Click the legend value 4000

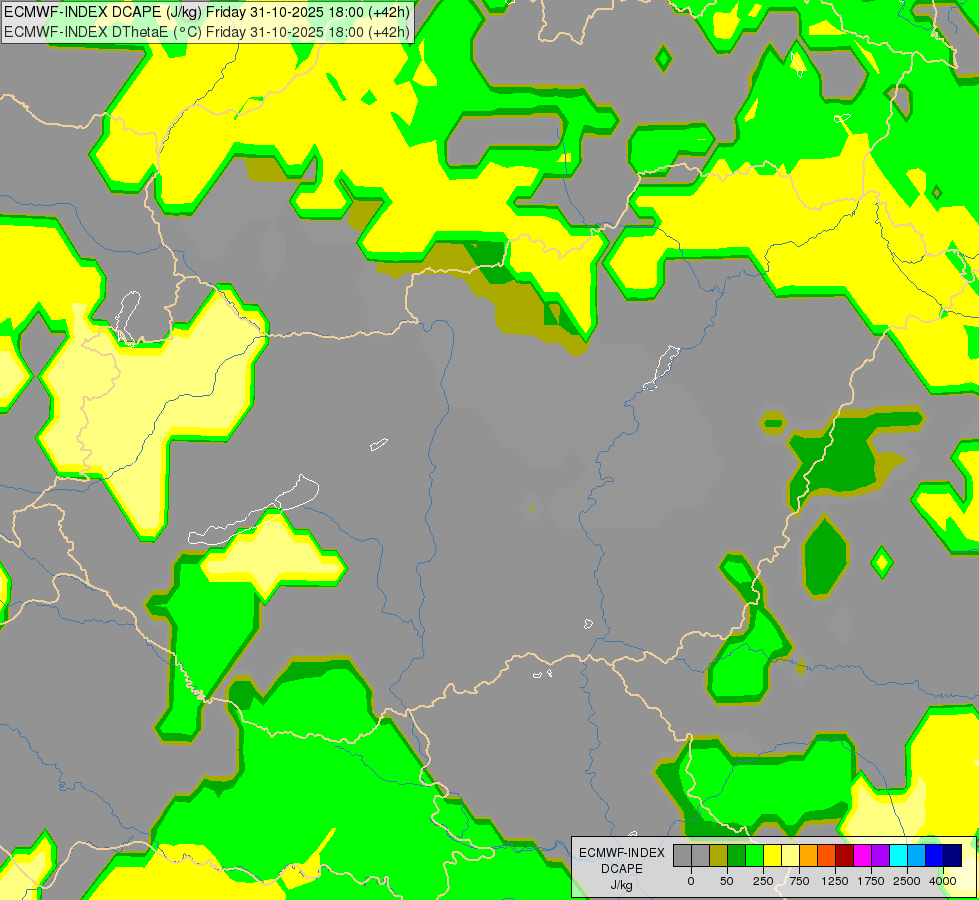point(943,881)
